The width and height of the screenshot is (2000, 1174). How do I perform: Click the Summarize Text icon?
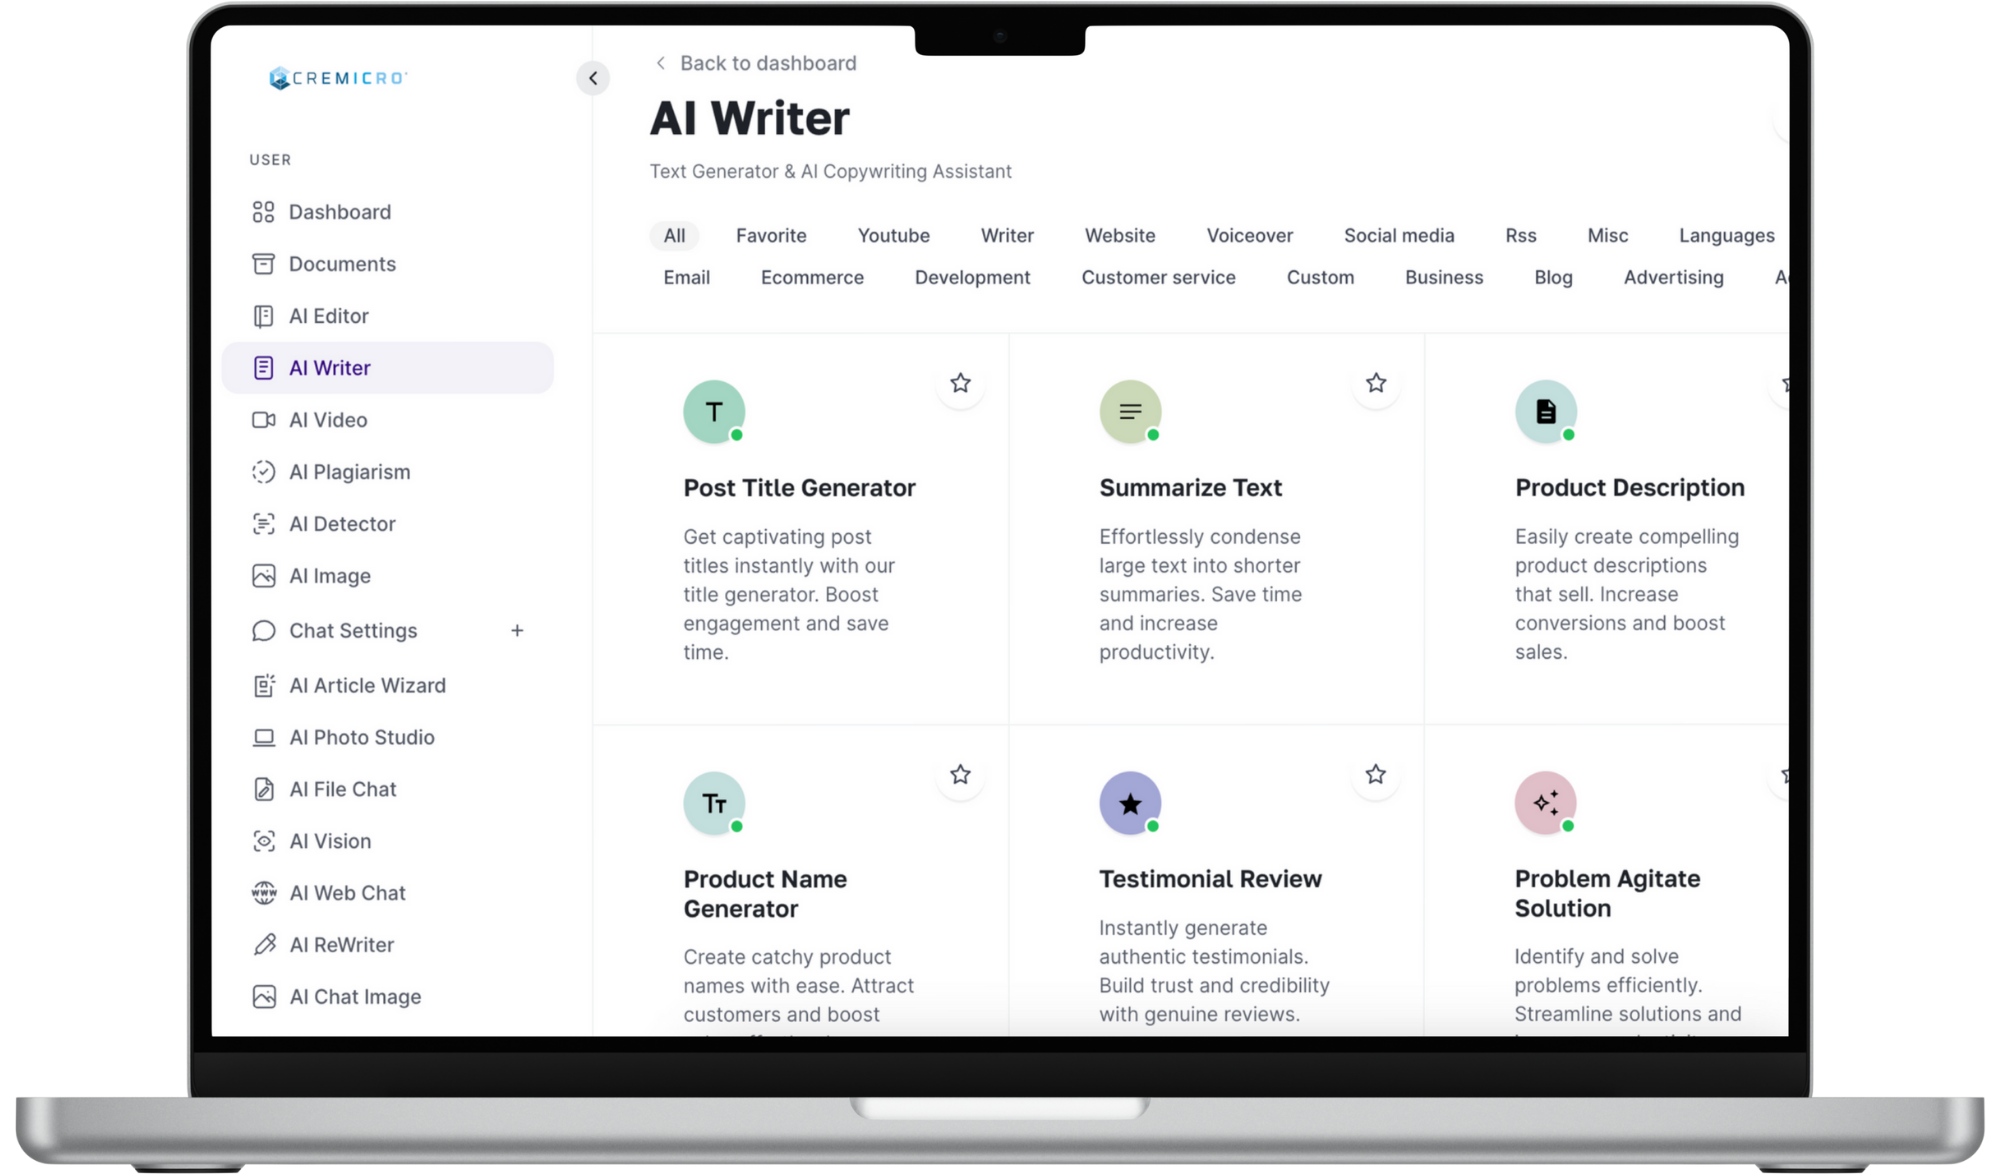pyautogui.click(x=1129, y=411)
